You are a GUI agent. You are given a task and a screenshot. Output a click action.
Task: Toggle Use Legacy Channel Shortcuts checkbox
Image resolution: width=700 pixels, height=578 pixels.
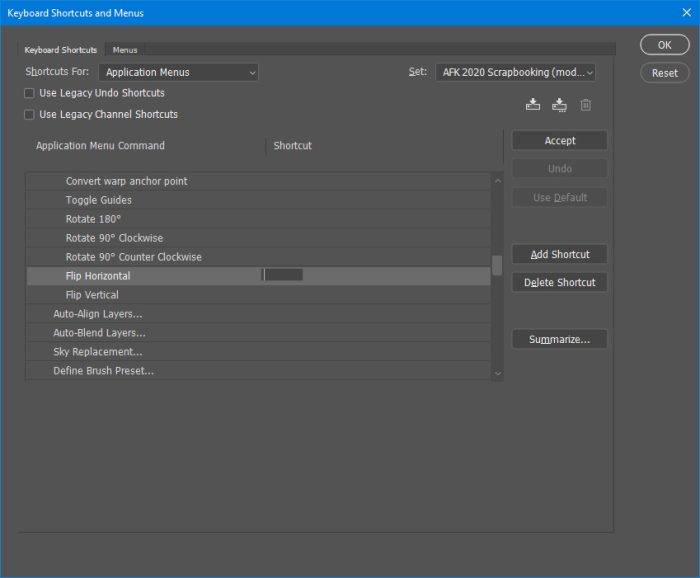(x=29, y=114)
